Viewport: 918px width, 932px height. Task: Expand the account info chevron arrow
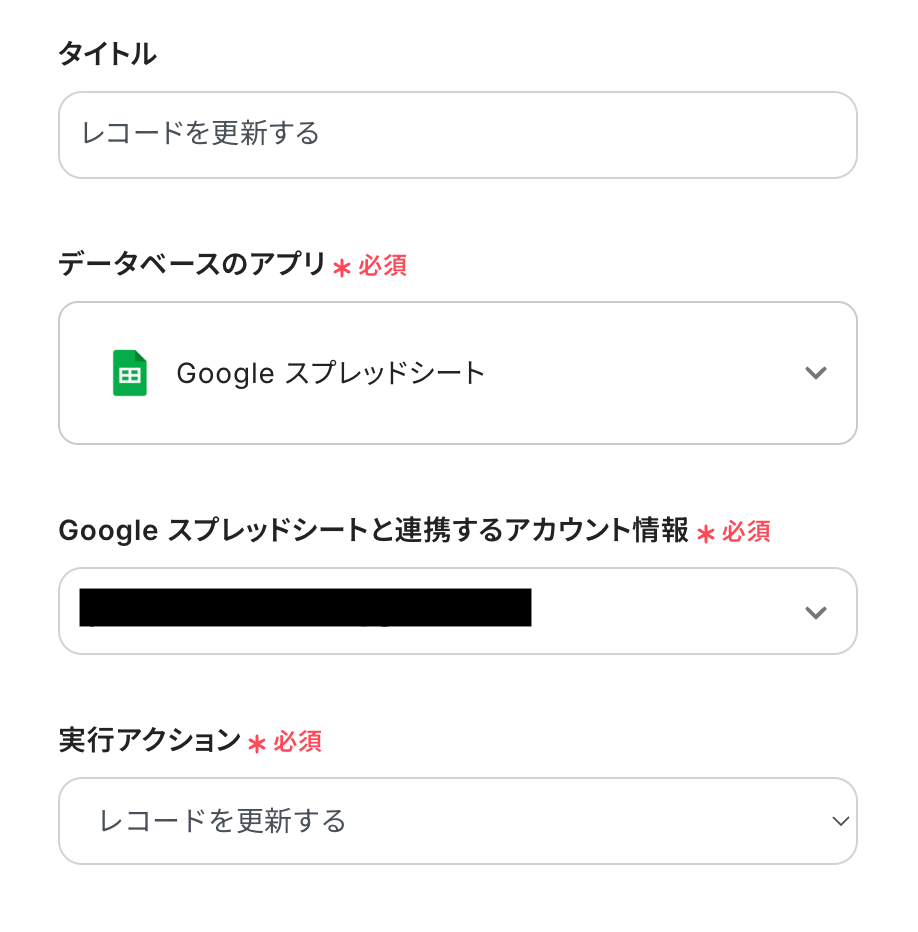coord(816,612)
